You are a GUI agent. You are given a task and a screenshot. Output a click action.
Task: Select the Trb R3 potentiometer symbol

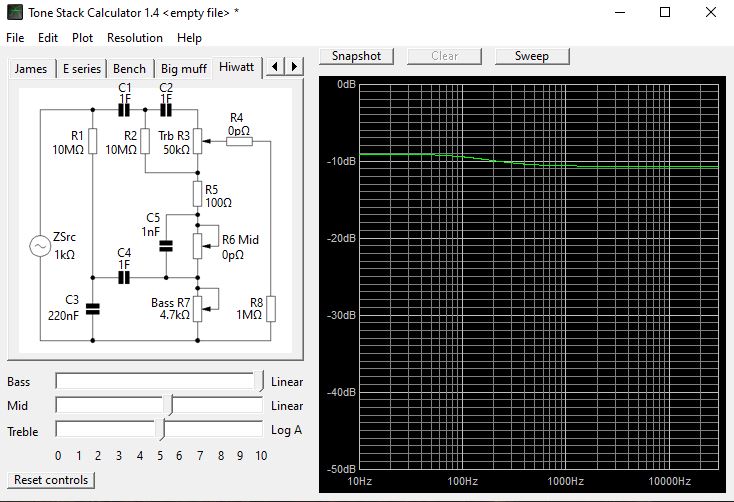[198, 141]
